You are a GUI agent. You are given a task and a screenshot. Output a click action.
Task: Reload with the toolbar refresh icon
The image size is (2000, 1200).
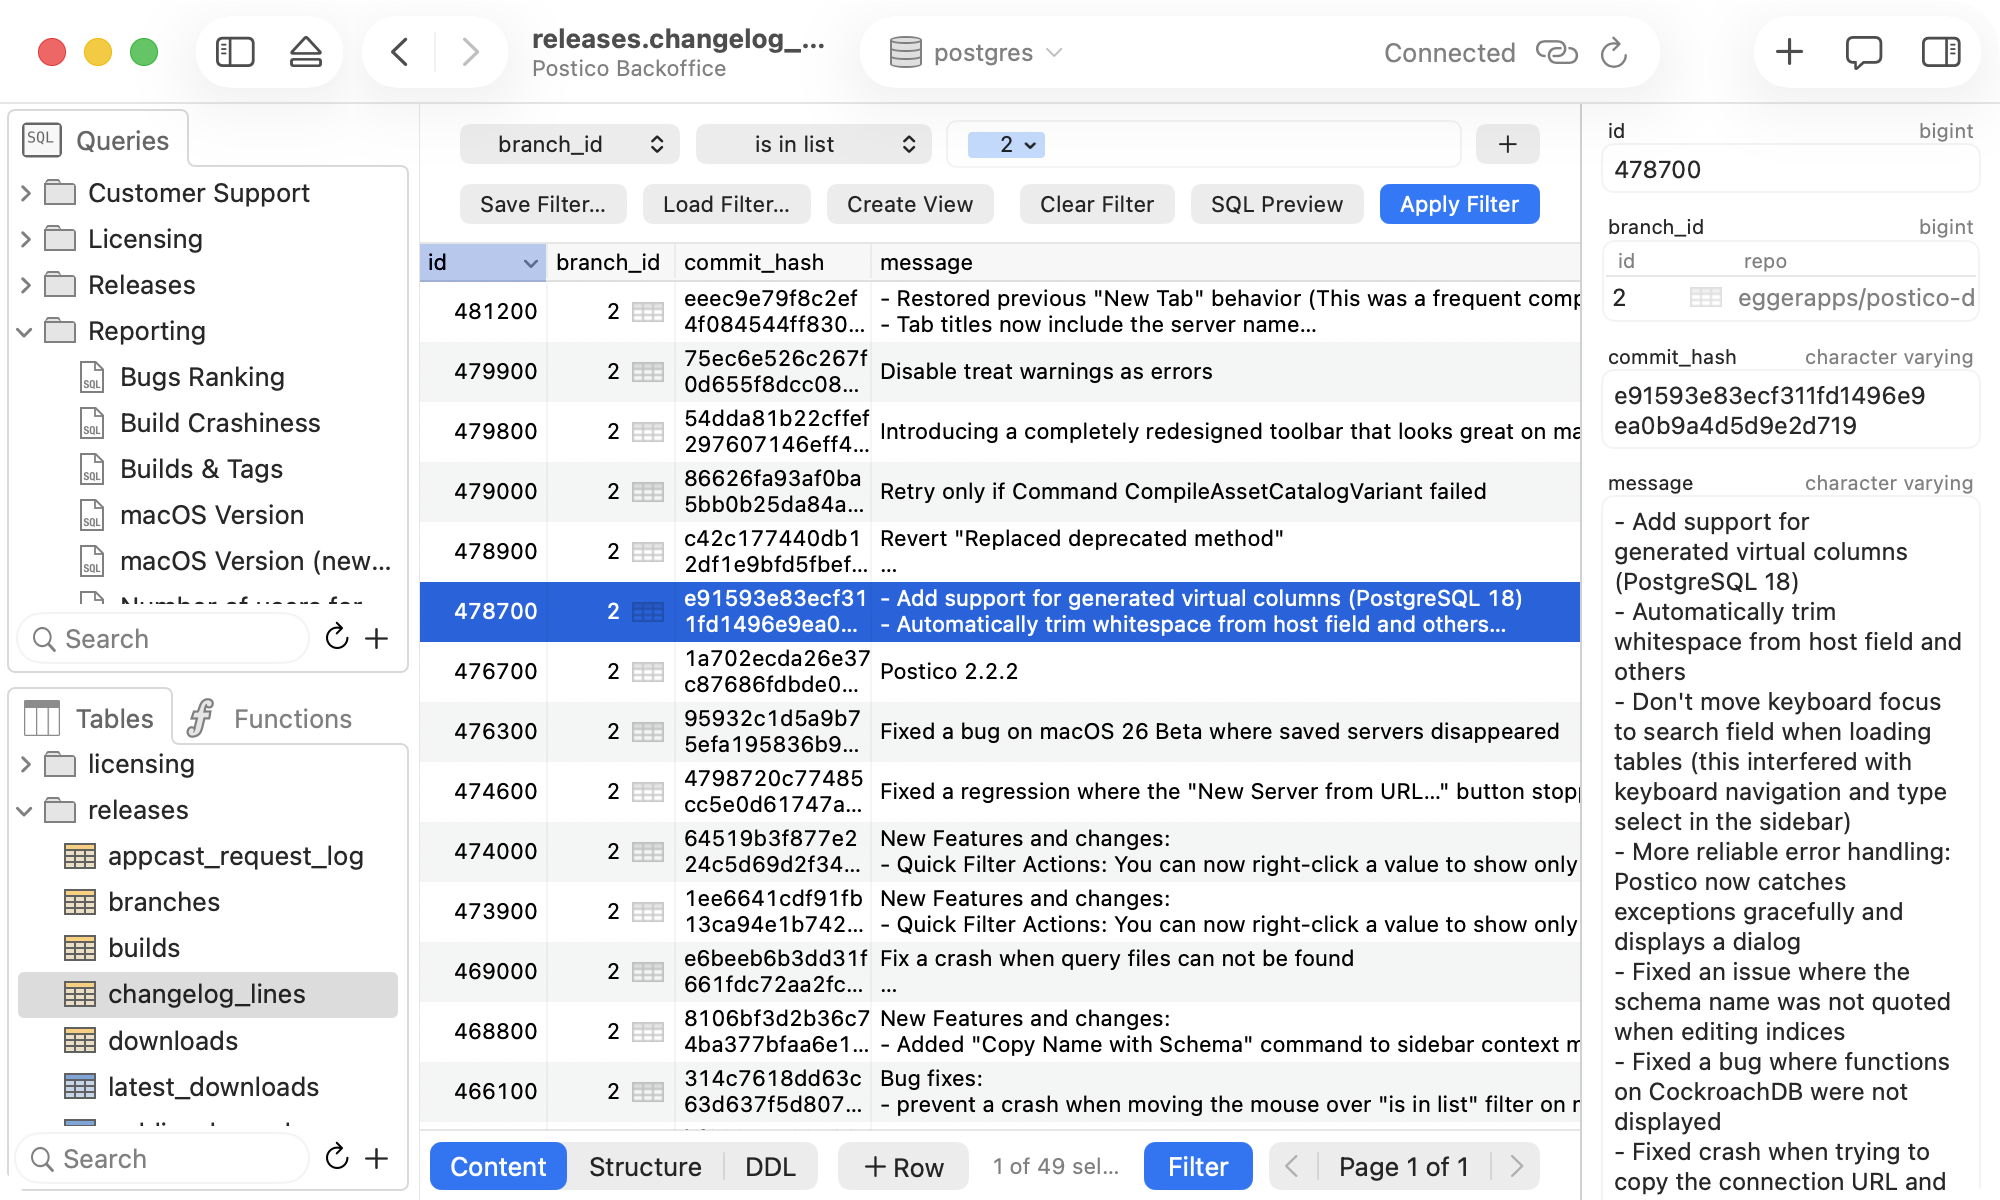[x=1614, y=52]
